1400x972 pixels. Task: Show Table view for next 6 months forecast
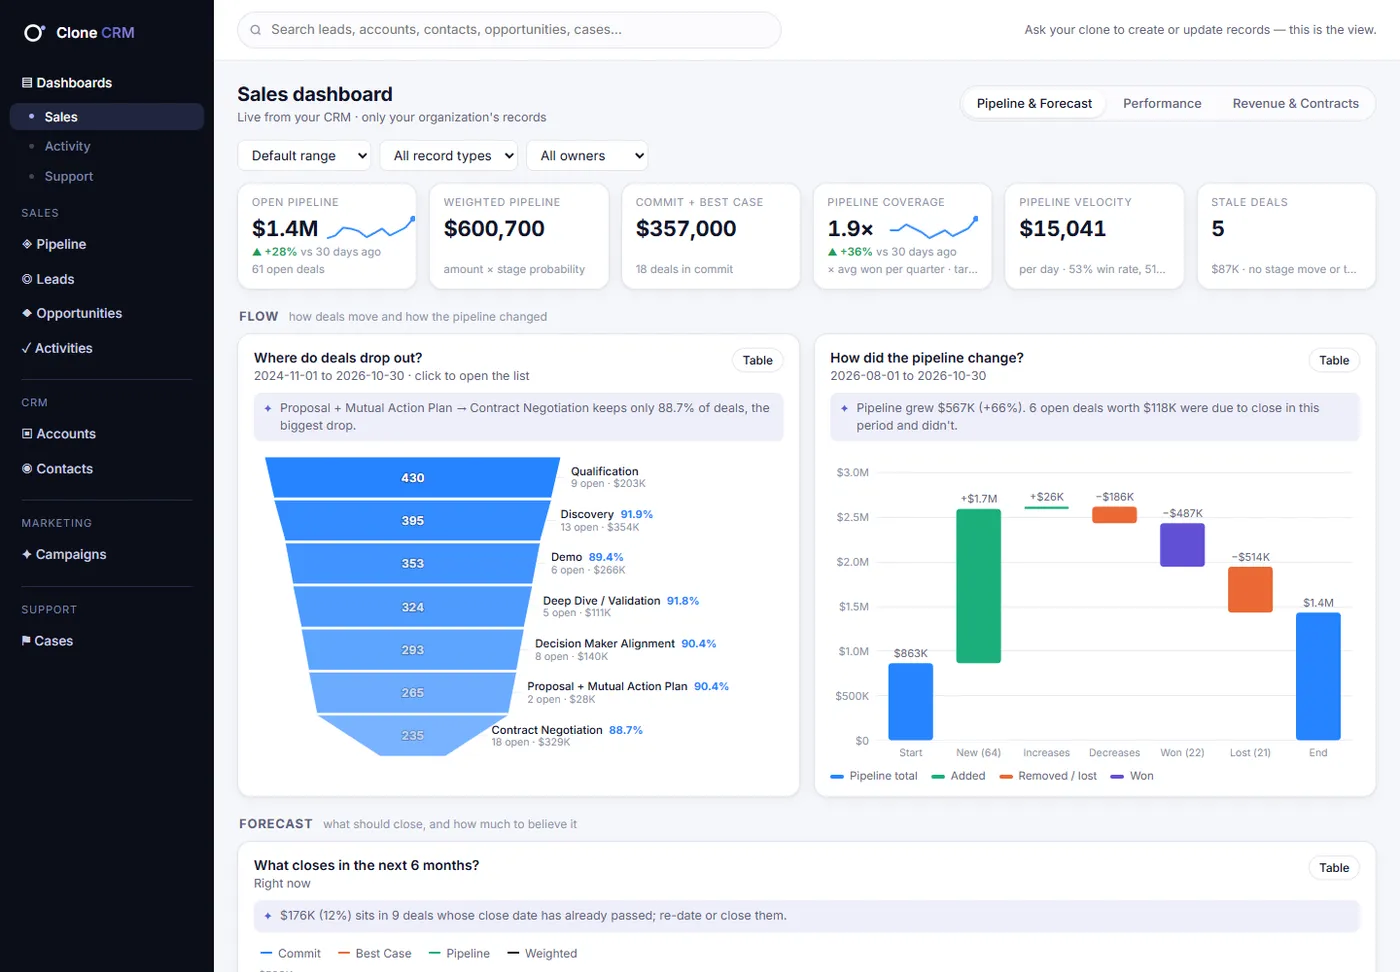[1334, 868]
